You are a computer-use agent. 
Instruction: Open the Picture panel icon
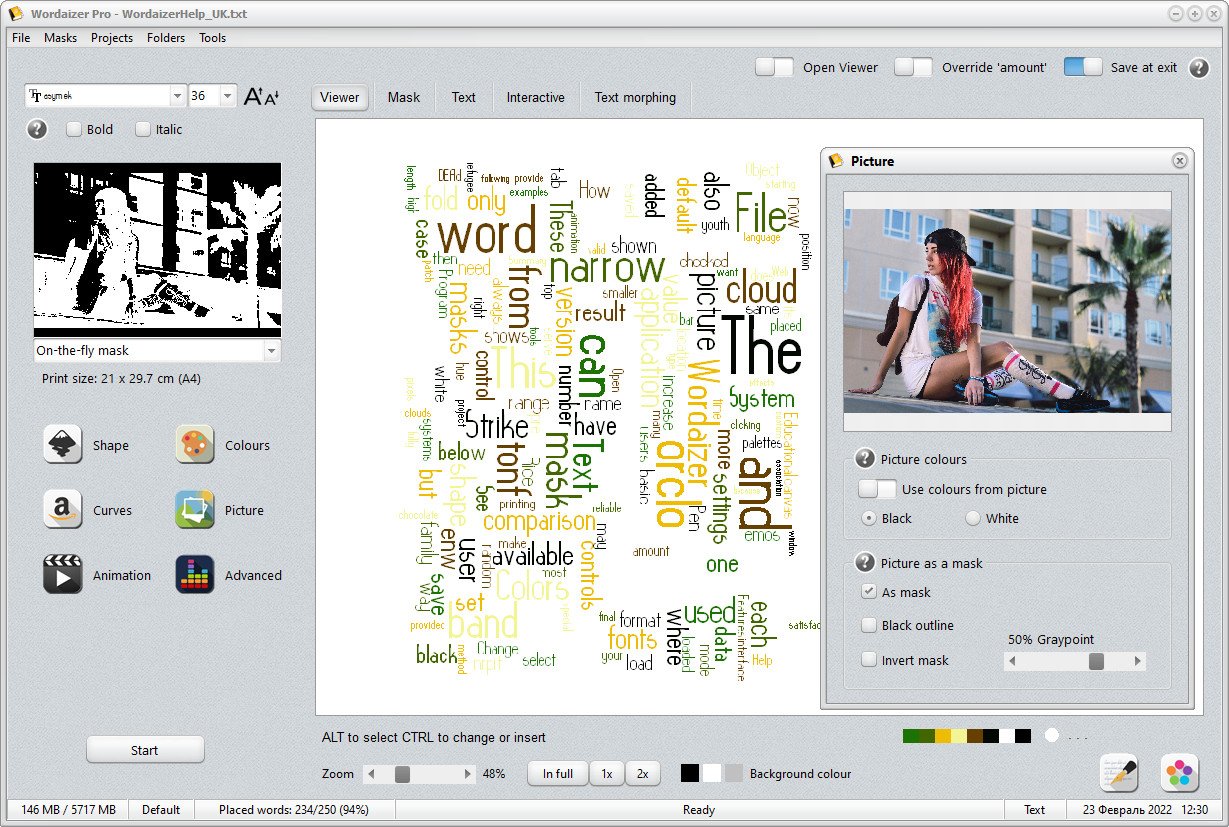click(195, 510)
